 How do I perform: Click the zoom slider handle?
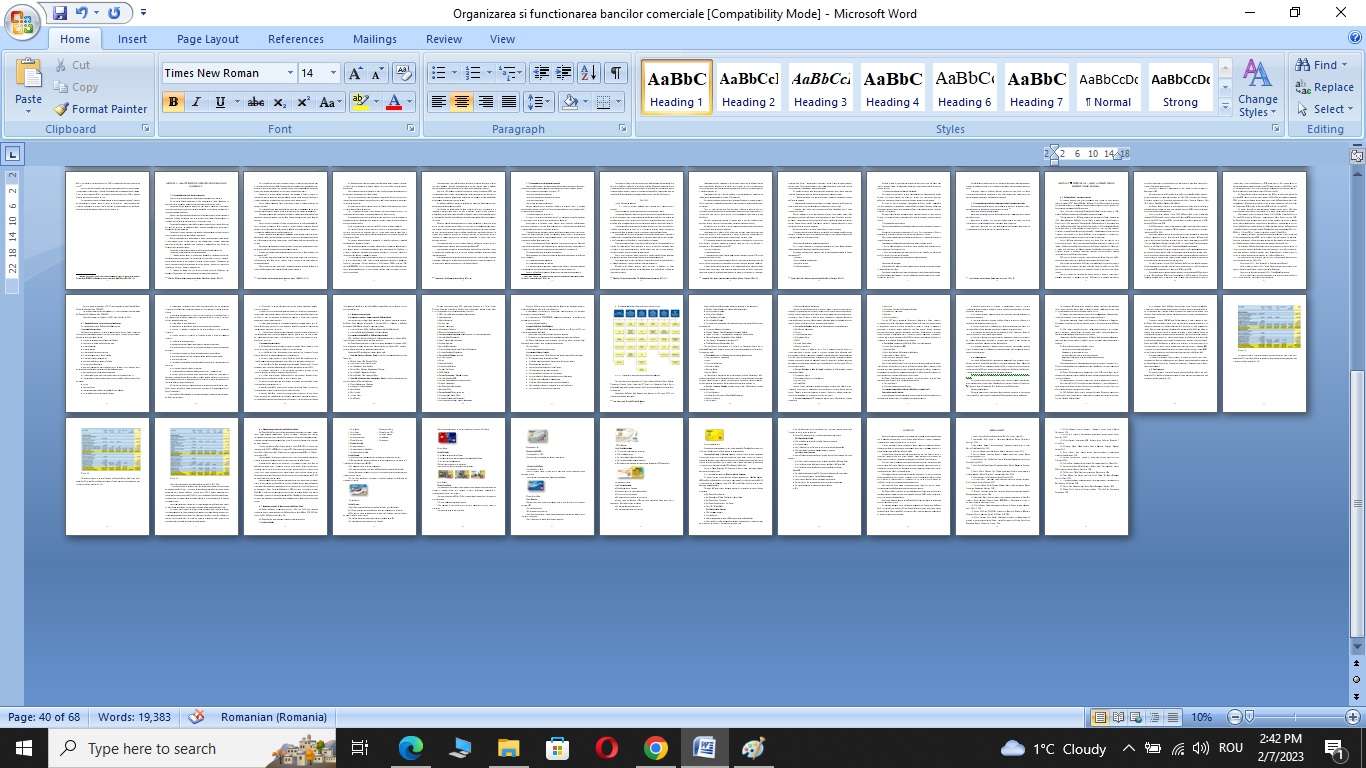(1249, 717)
